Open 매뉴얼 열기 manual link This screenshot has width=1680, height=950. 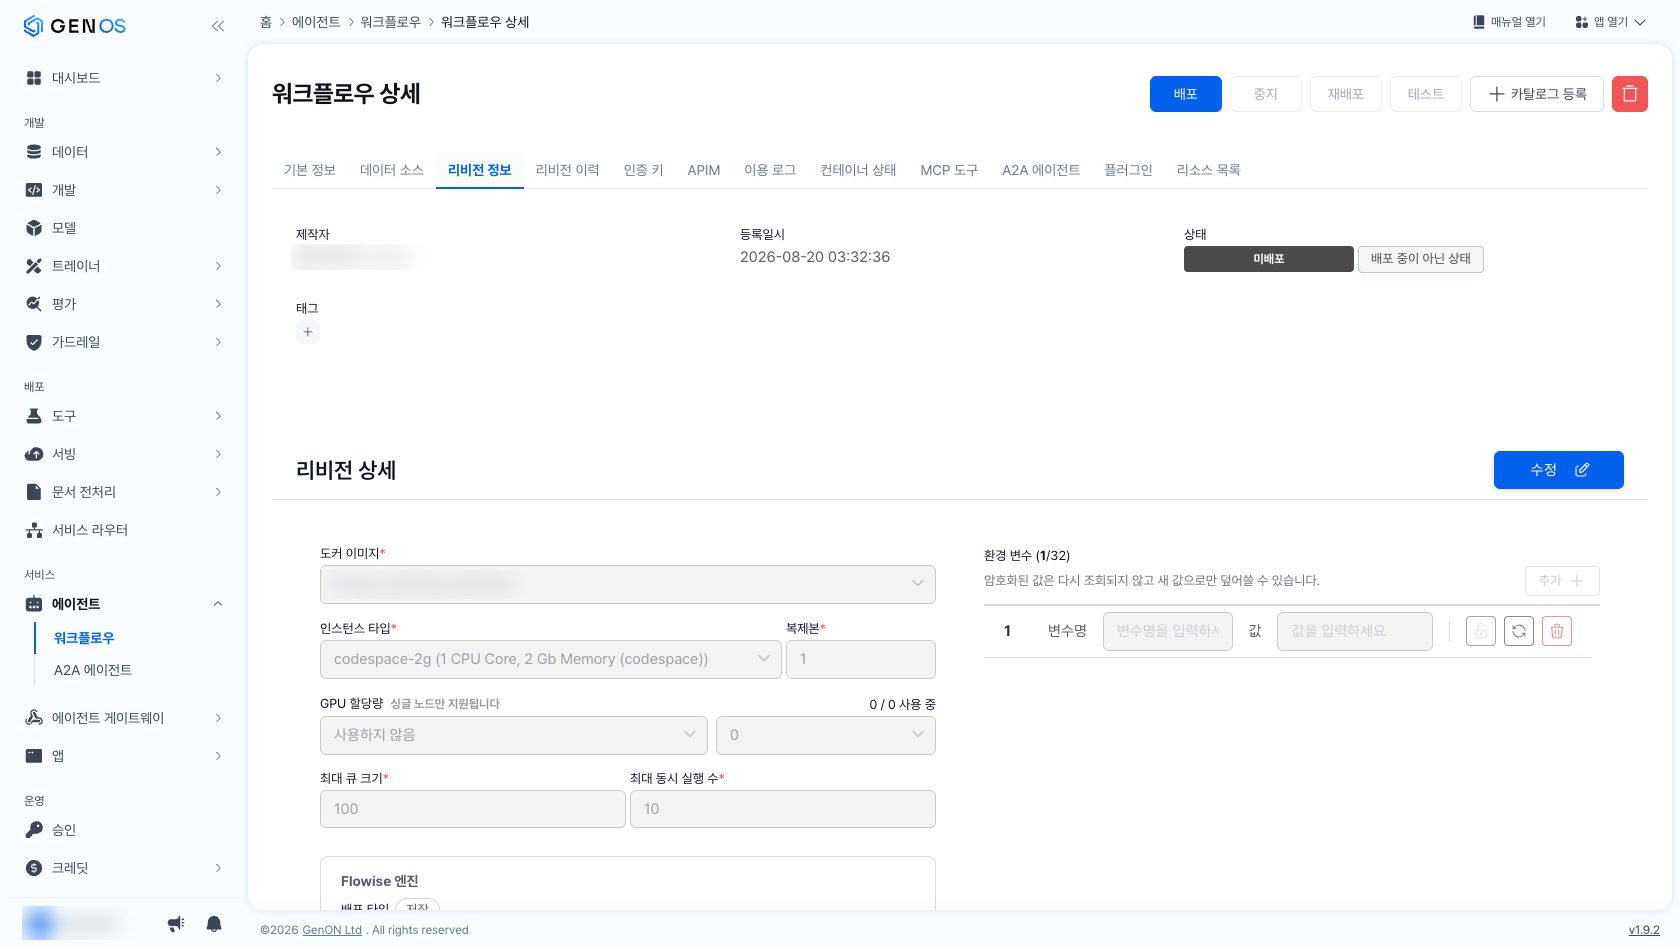(x=1509, y=22)
